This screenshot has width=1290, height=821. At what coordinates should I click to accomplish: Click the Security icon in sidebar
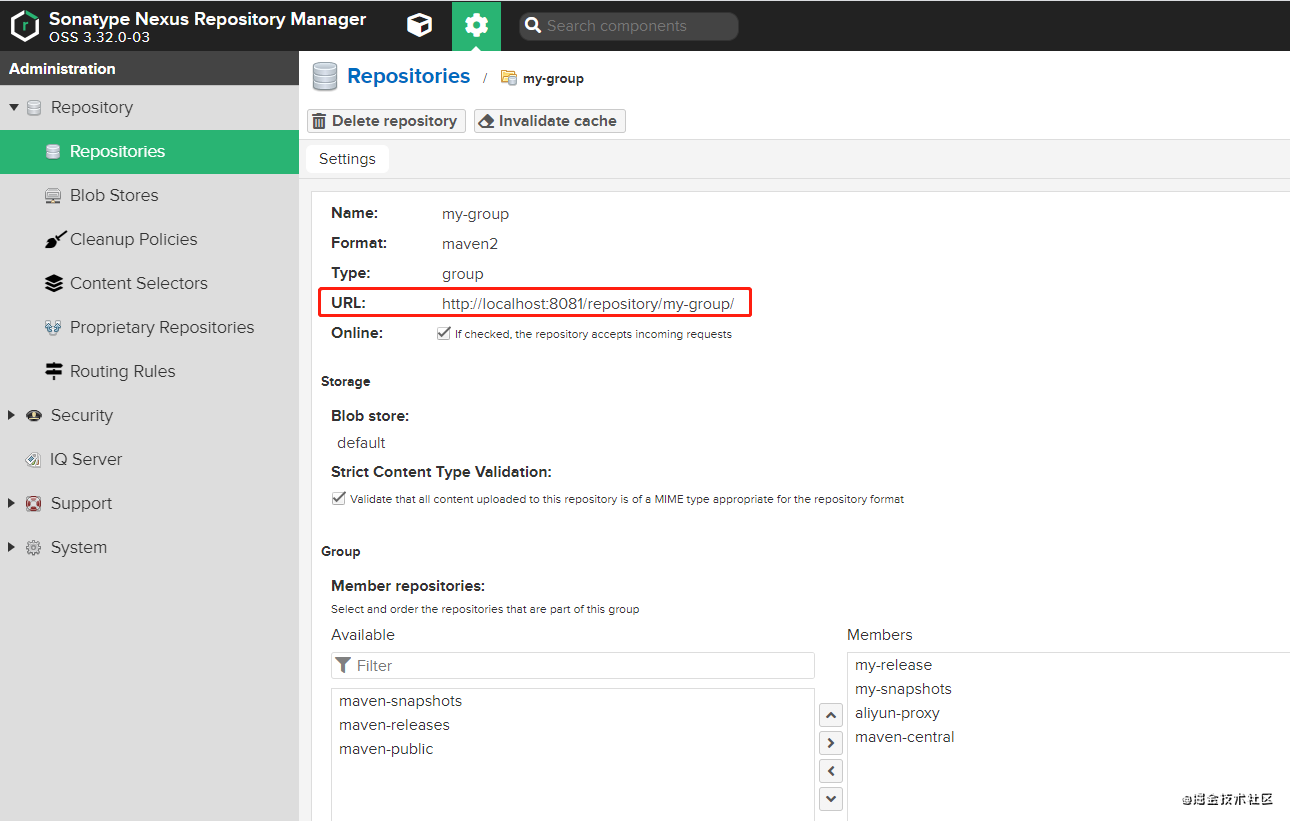(x=34, y=416)
